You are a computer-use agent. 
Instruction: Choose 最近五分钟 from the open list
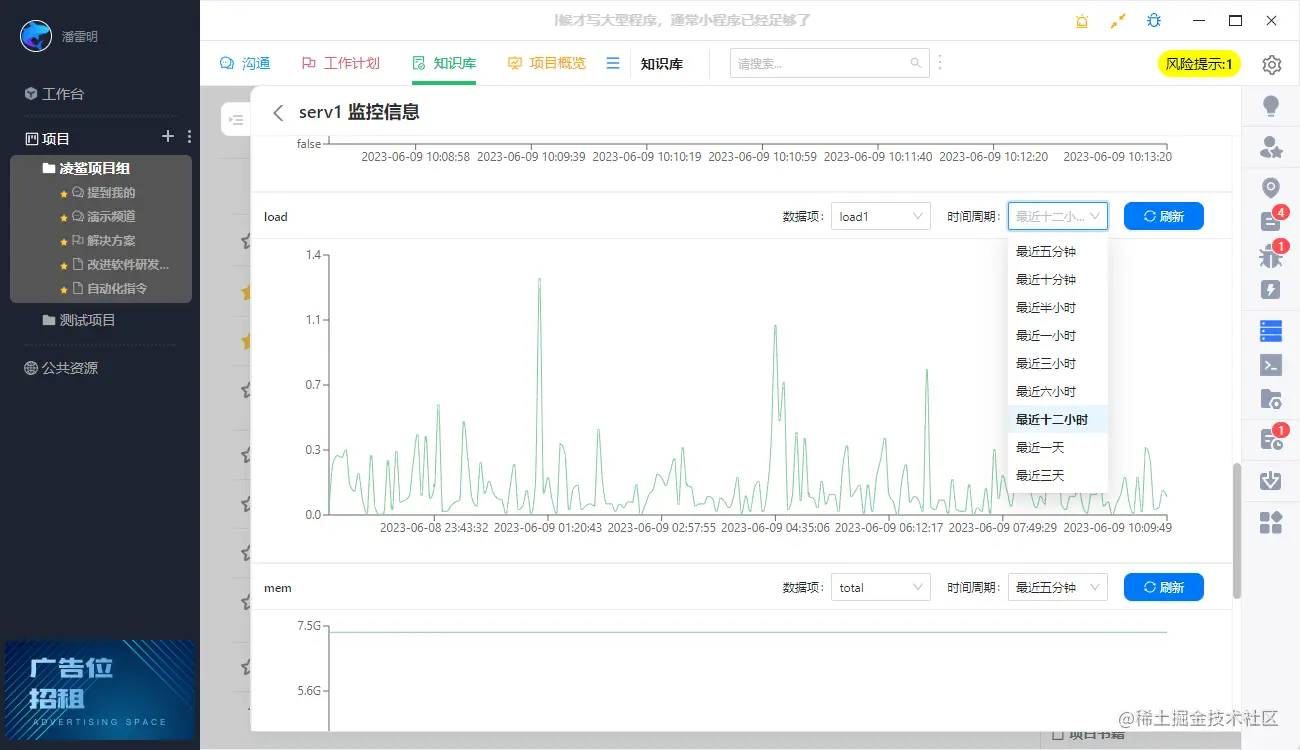tap(1058, 251)
